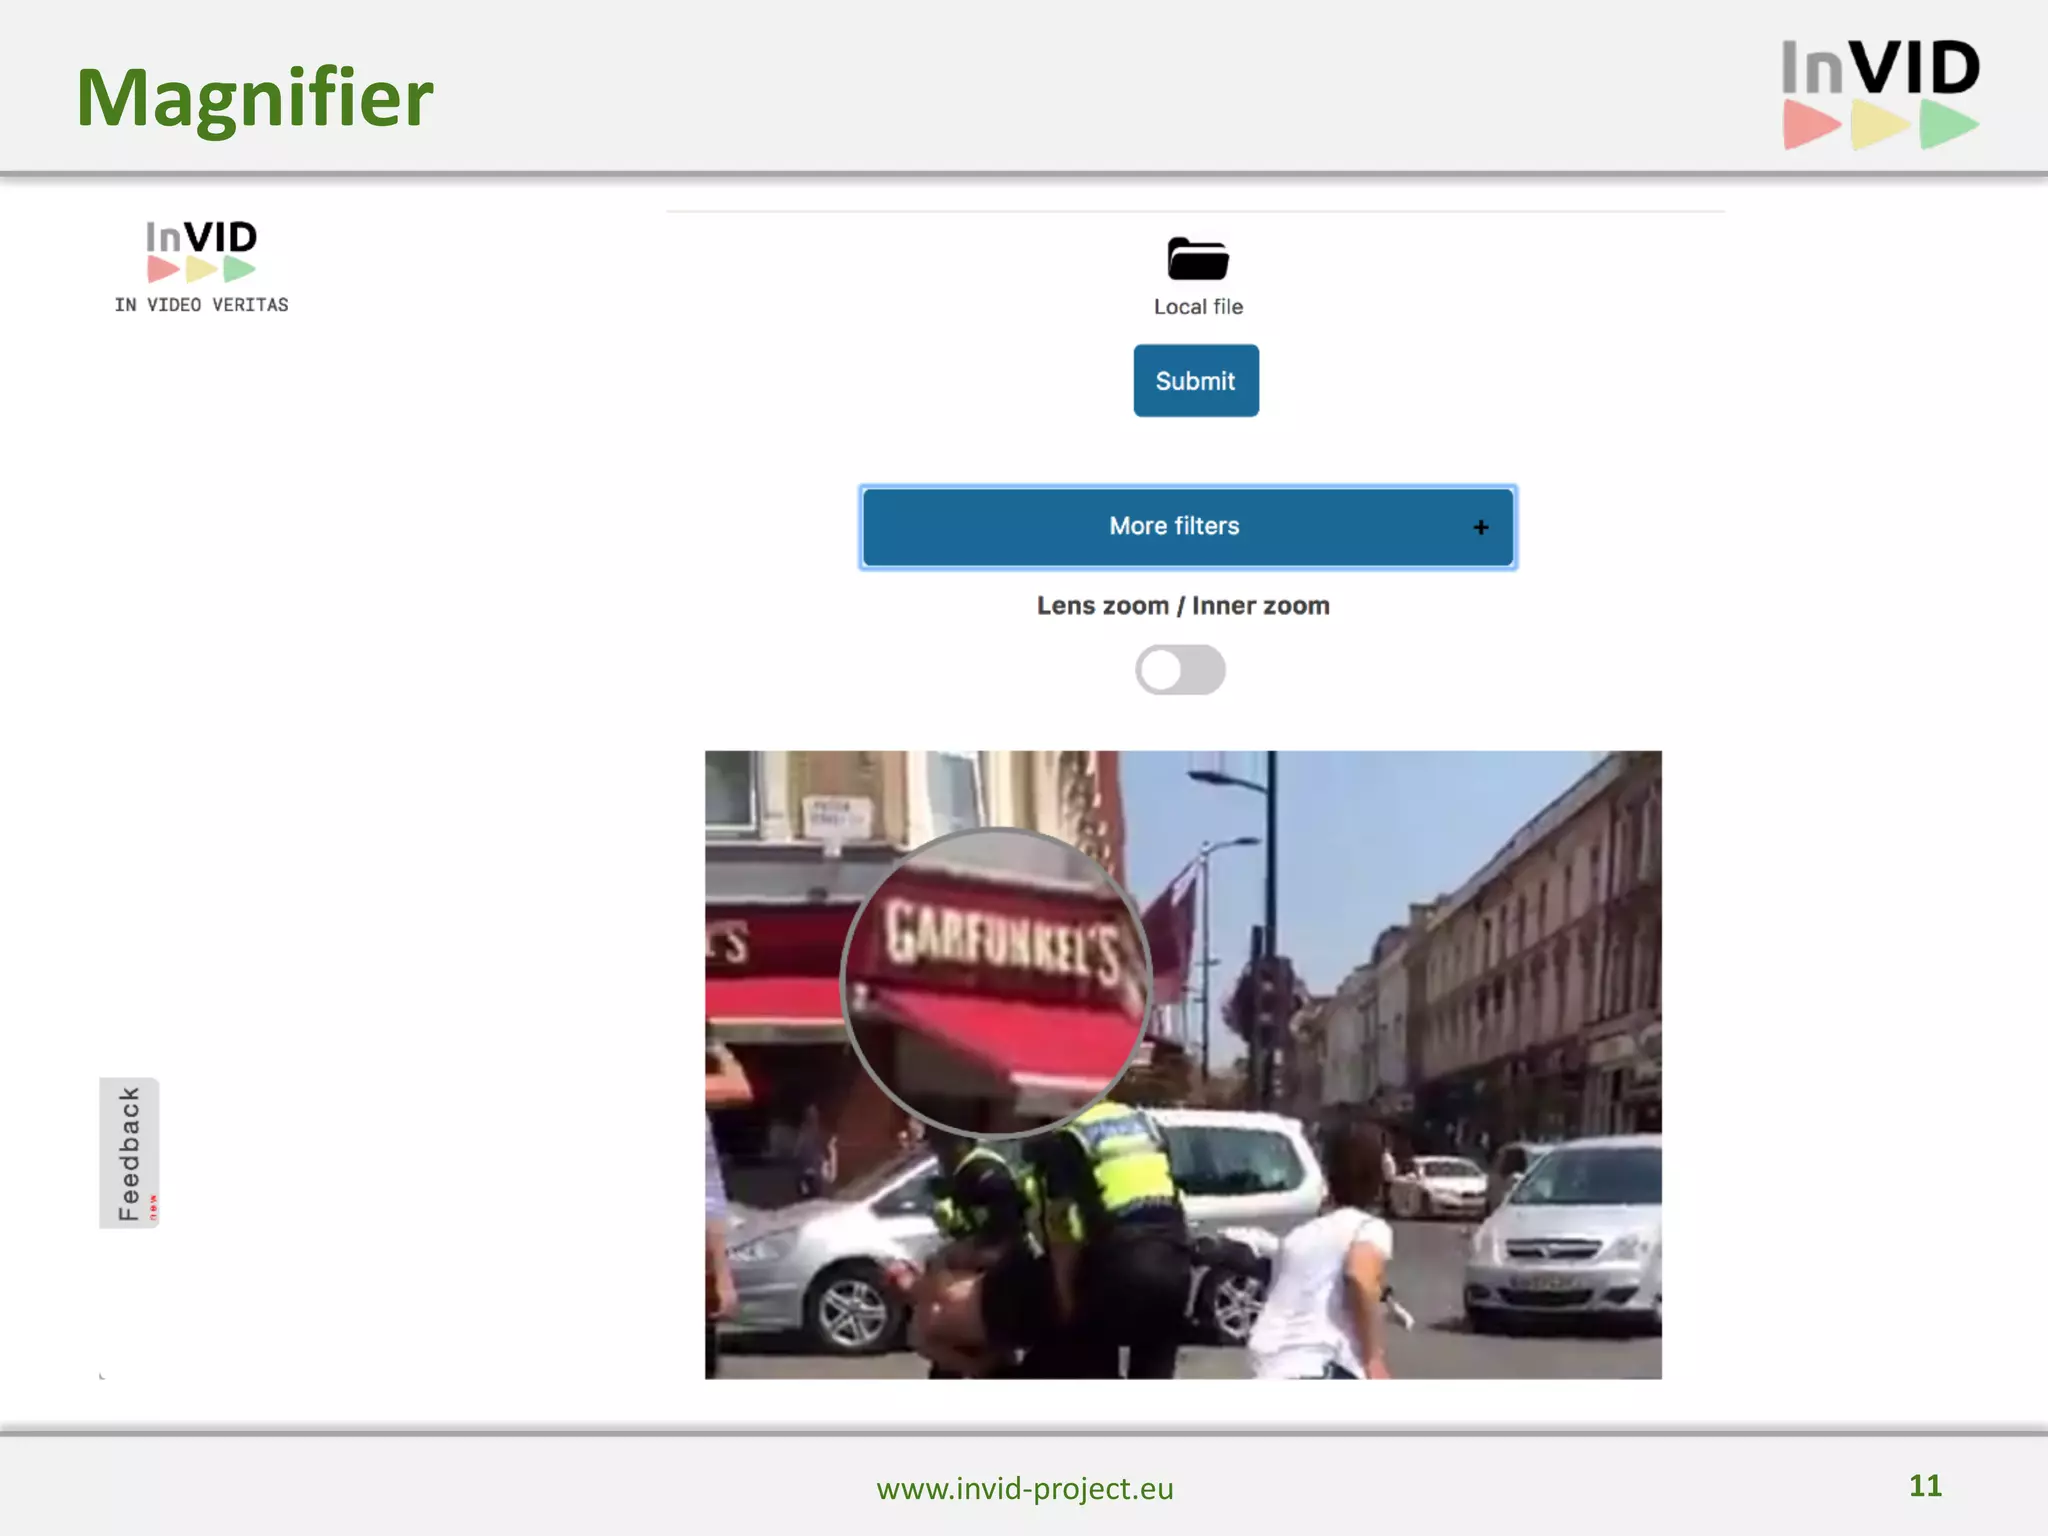Click the InVID logo in the sidebar
Screen dimensions: 2048x1536
201,250
